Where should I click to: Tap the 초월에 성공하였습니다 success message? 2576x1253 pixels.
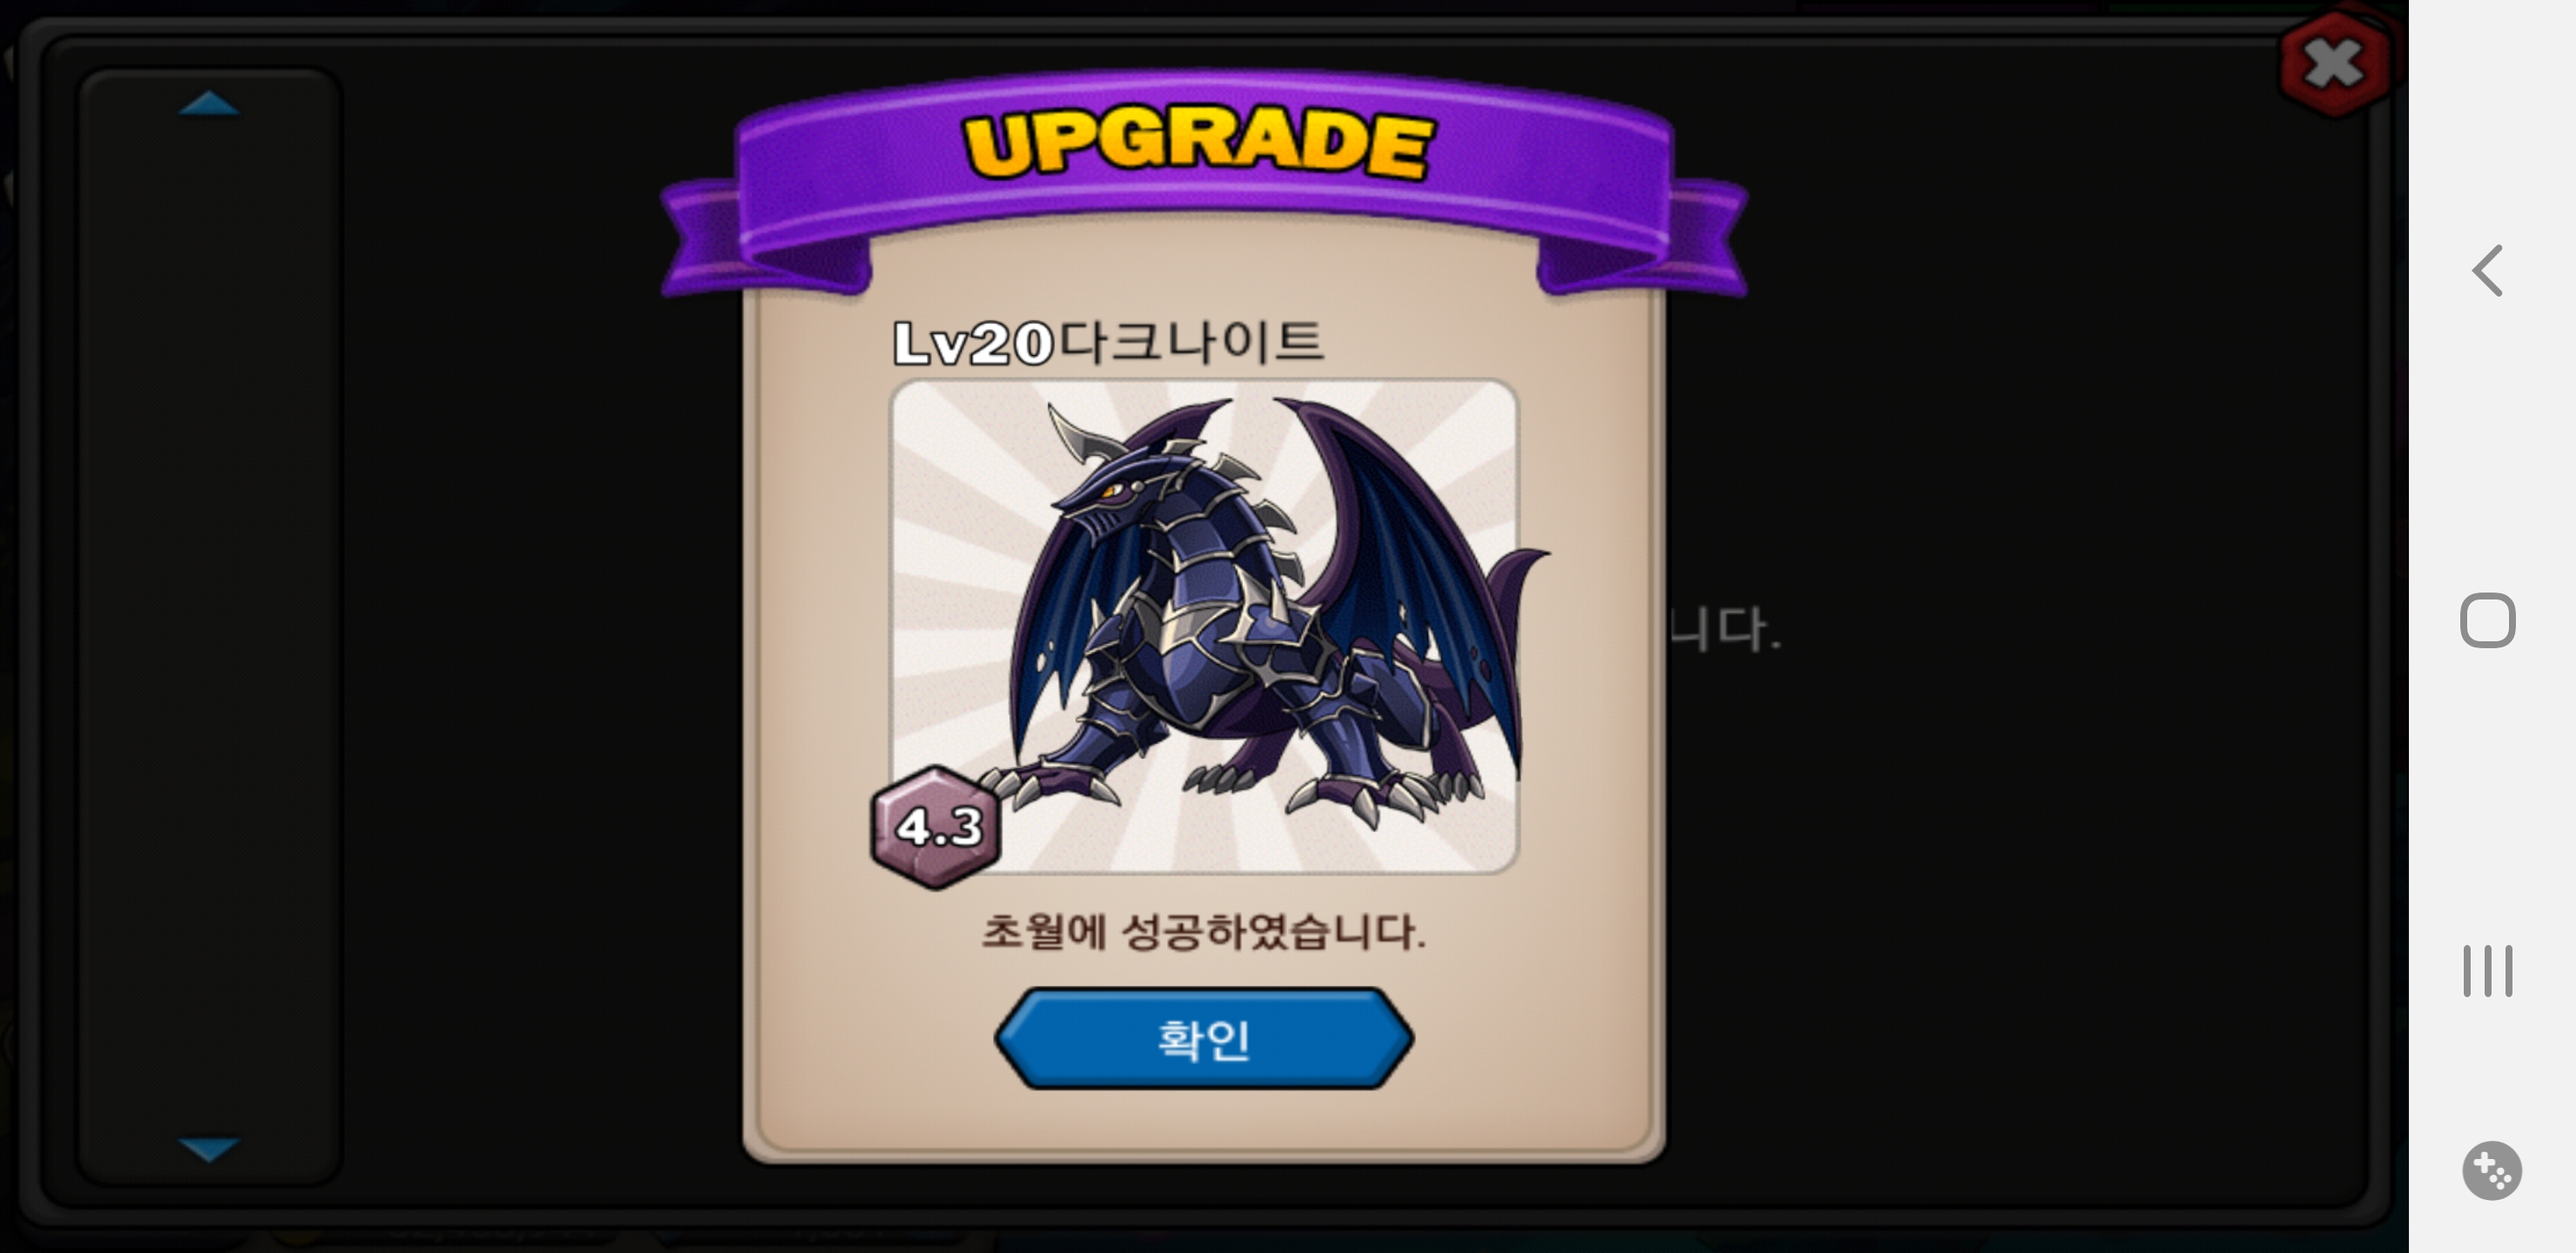1203,932
